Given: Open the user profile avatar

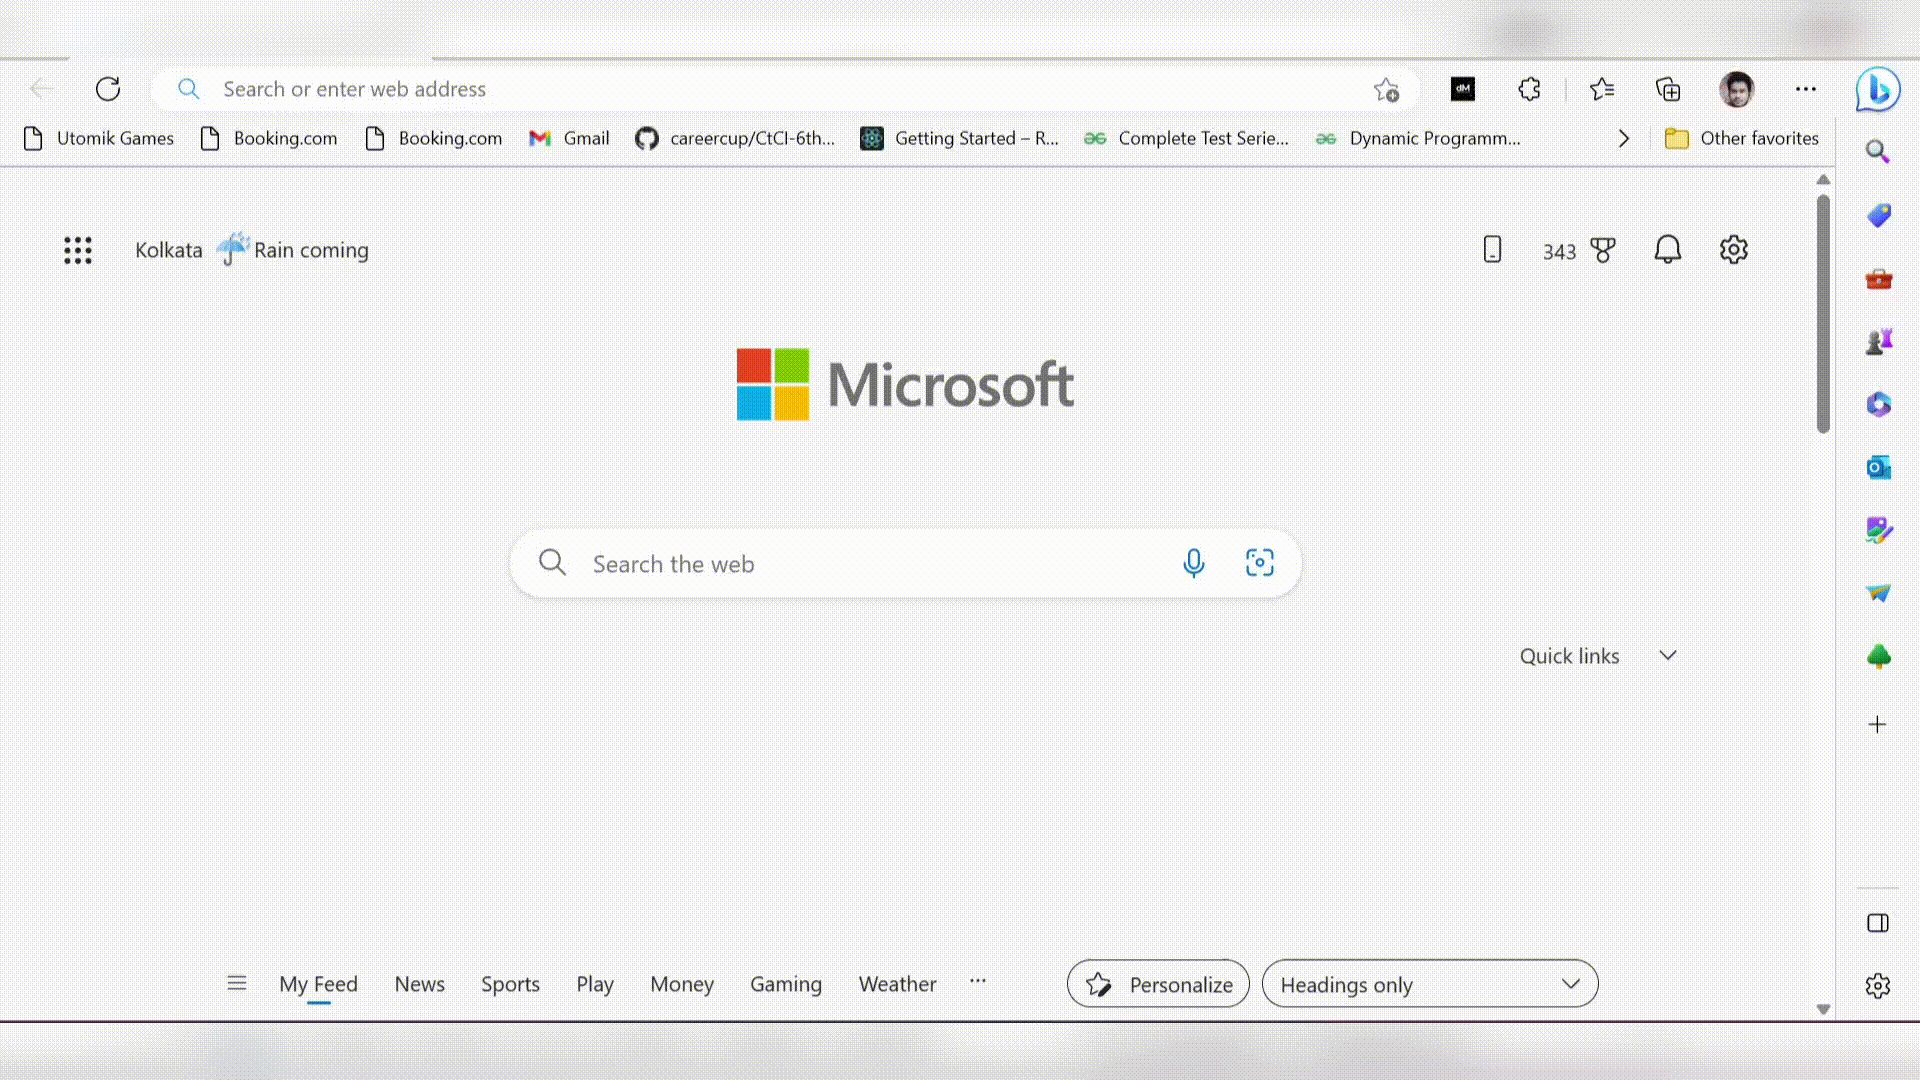Looking at the screenshot, I should click(x=1737, y=89).
